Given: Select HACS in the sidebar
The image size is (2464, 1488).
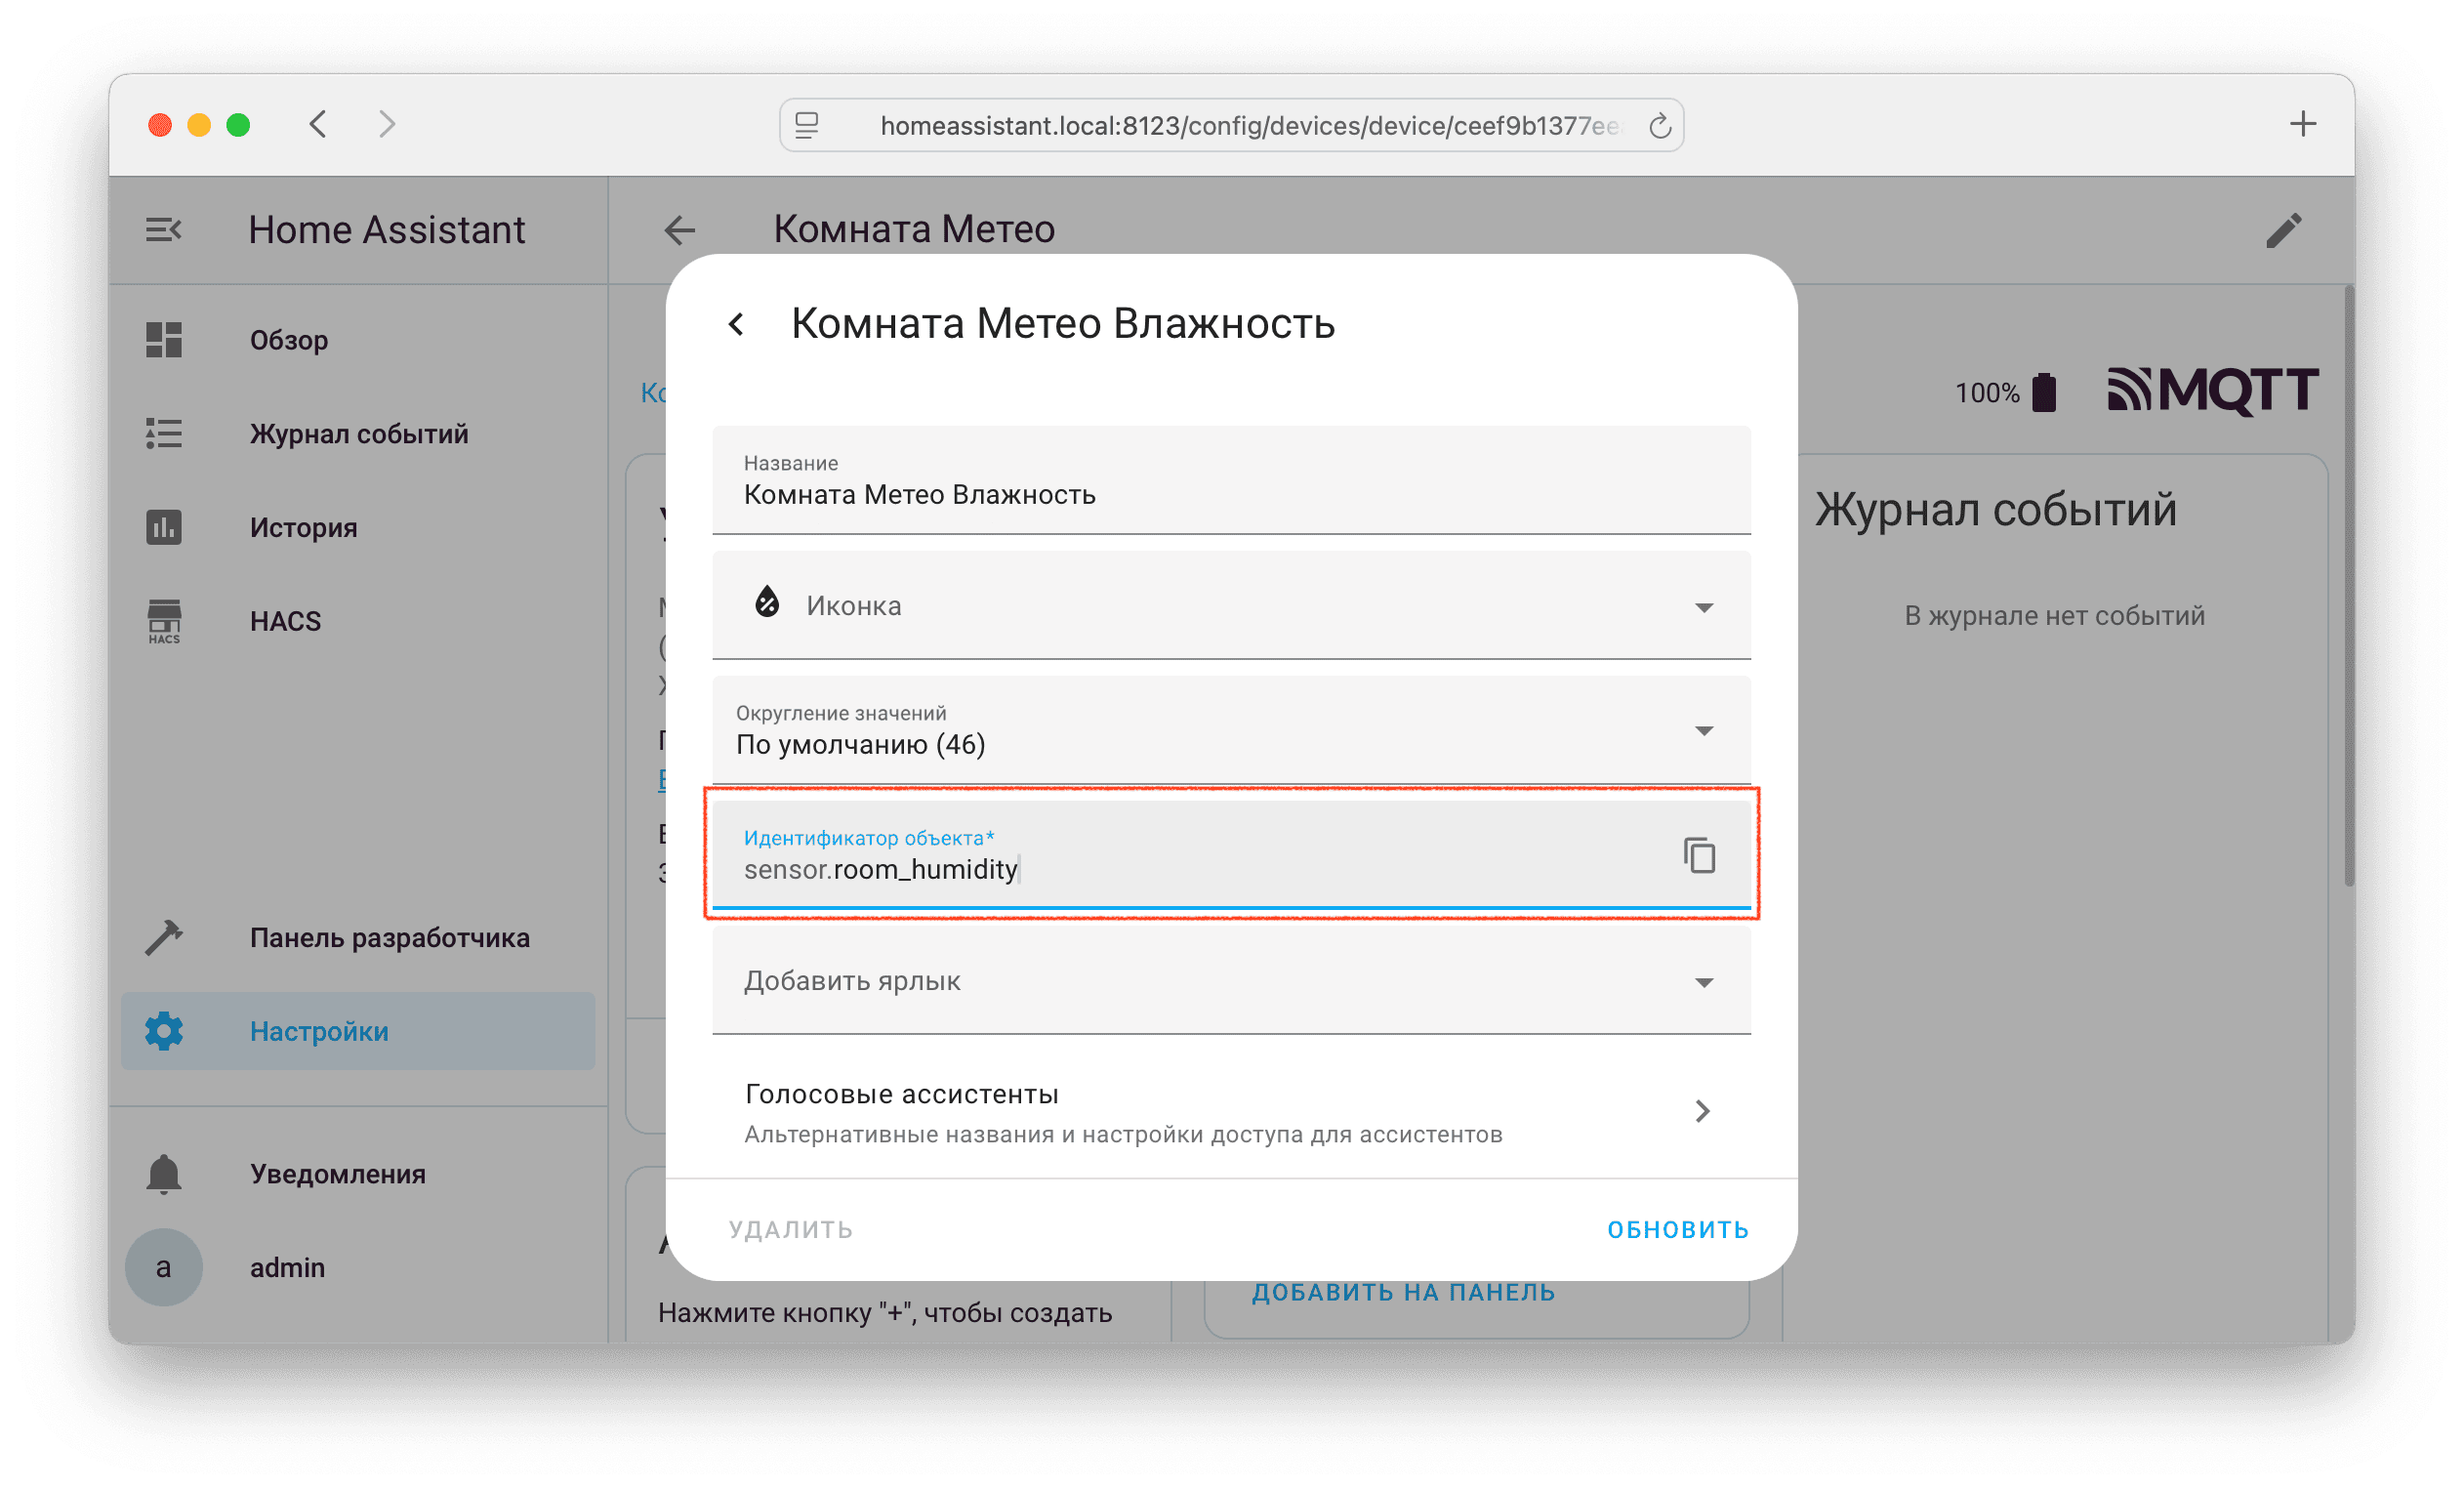Looking at the screenshot, I should 285,621.
